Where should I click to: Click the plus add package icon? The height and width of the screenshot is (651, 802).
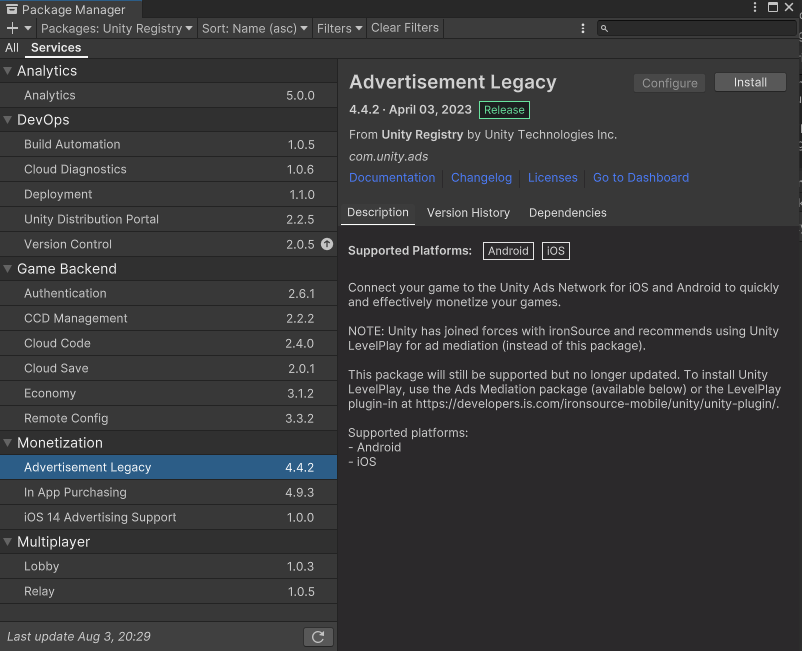click(x=12, y=29)
